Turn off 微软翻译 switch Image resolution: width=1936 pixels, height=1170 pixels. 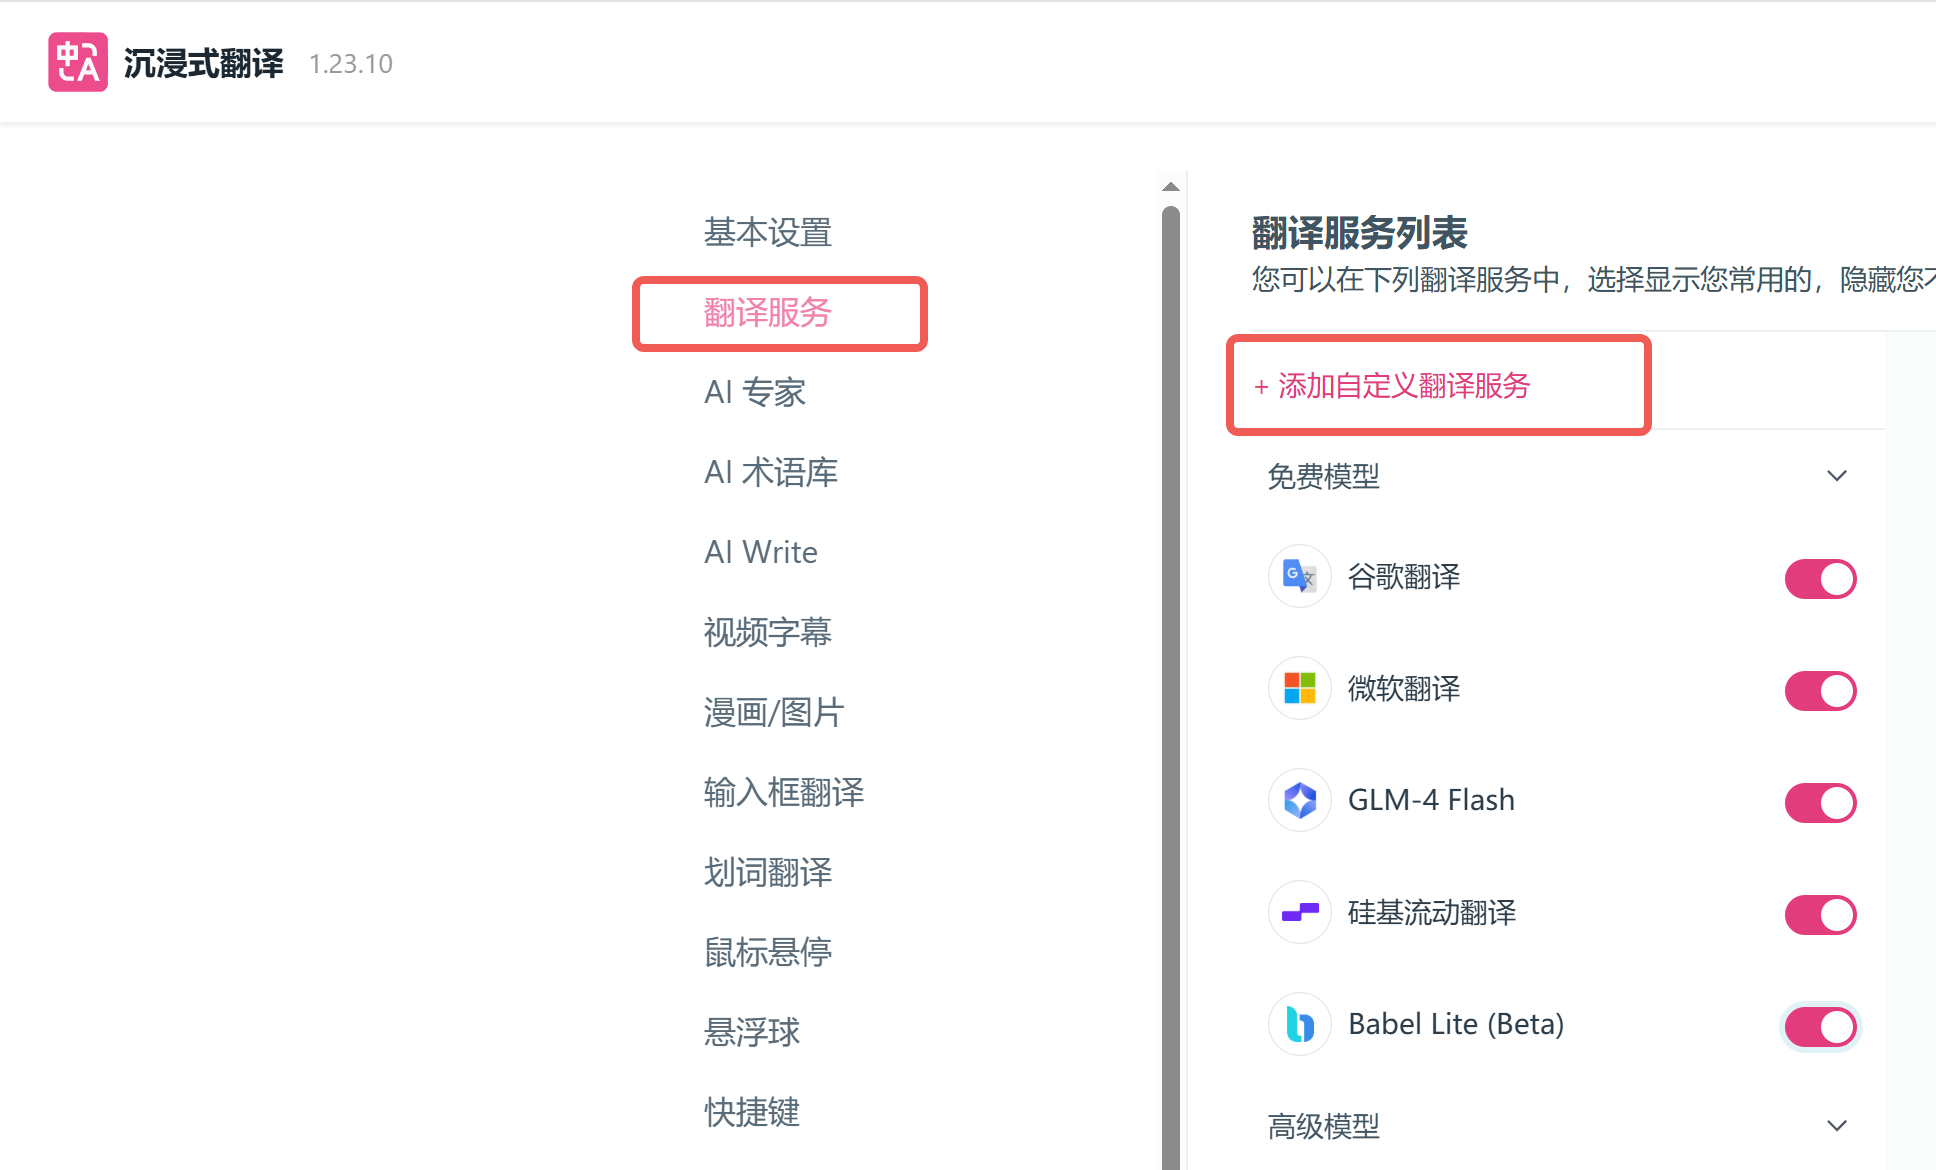point(1819,690)
